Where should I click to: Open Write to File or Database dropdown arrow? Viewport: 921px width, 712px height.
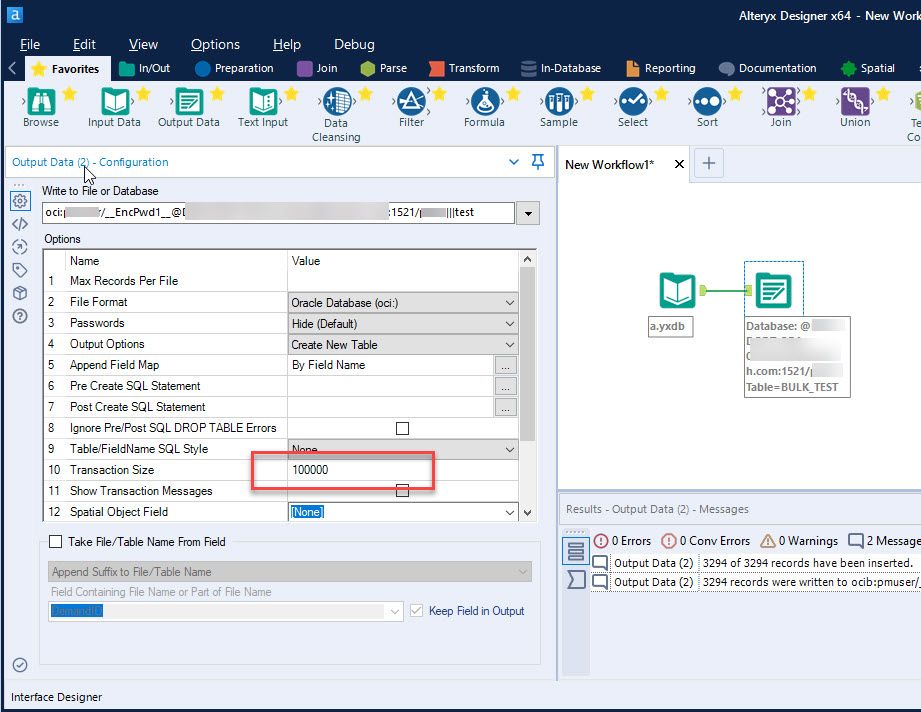[x=528, y=213]
